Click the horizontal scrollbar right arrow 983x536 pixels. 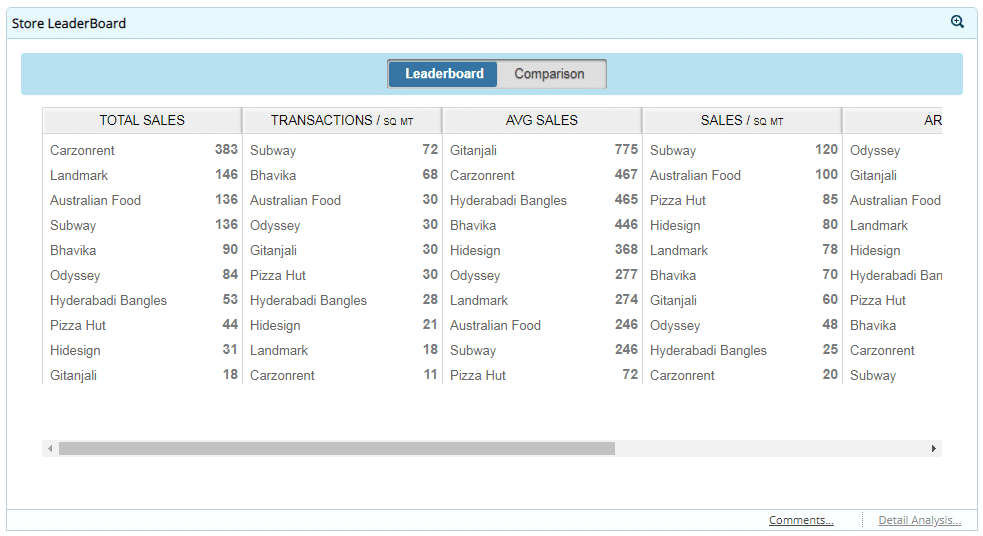[x=933, y=448]
